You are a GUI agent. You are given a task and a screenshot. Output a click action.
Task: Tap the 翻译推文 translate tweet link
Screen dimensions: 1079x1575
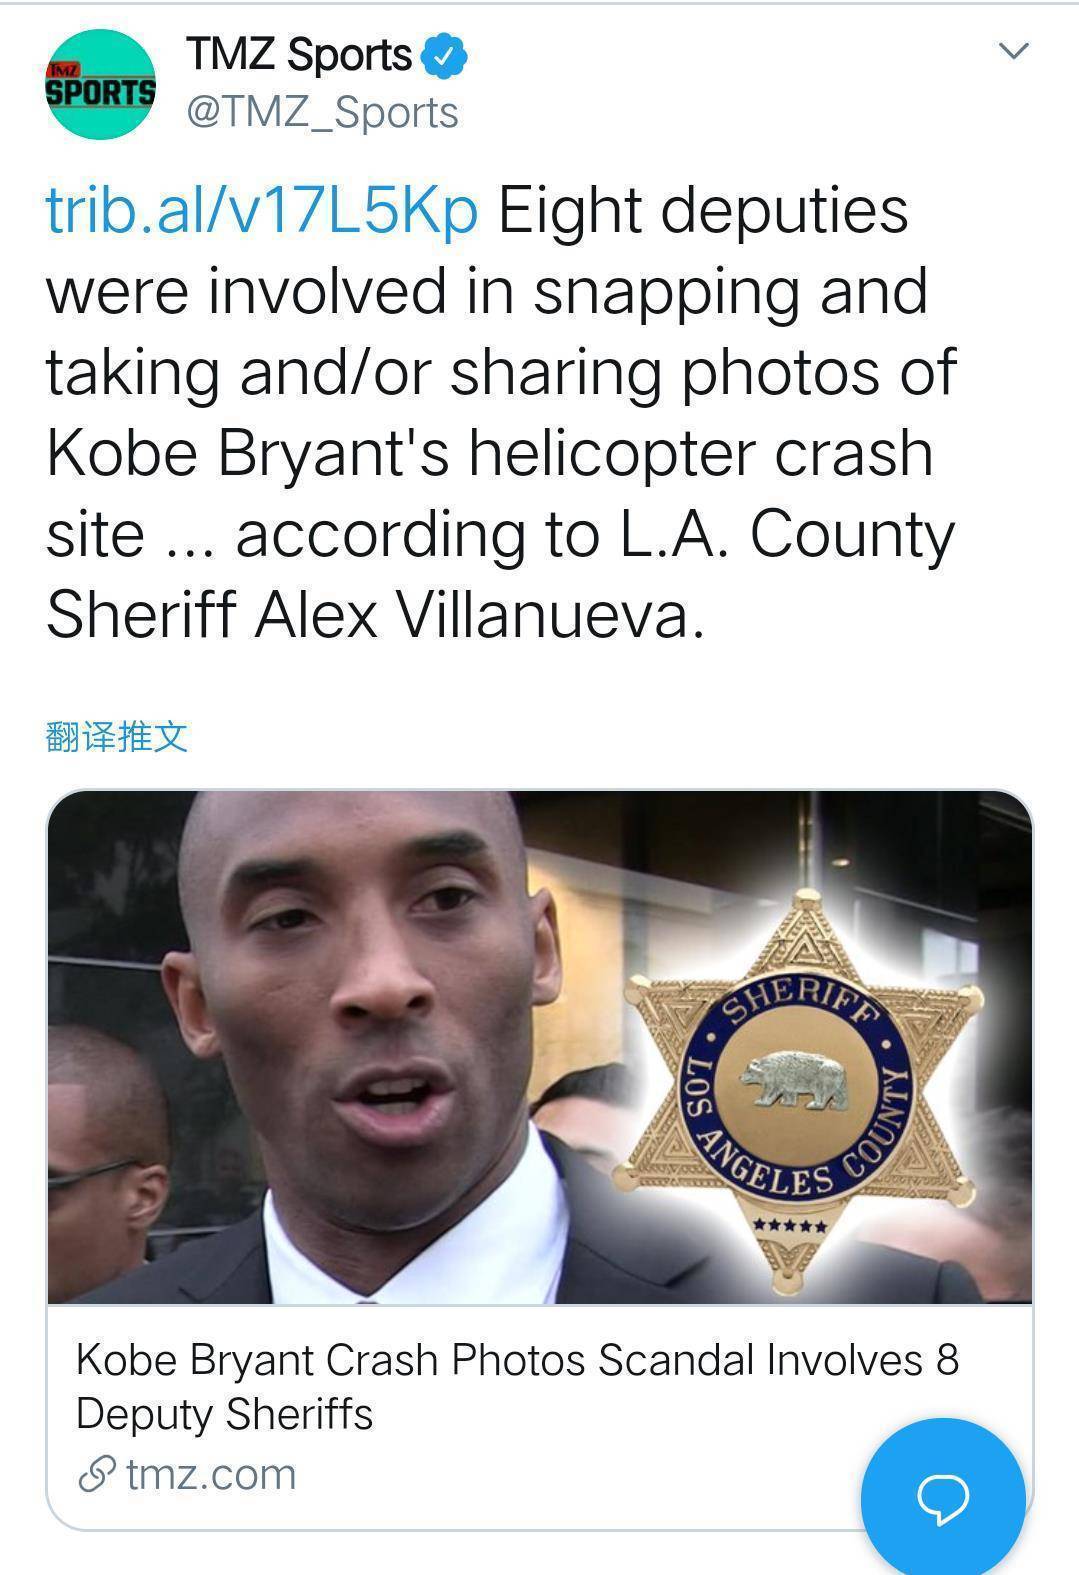pos(117,736)
